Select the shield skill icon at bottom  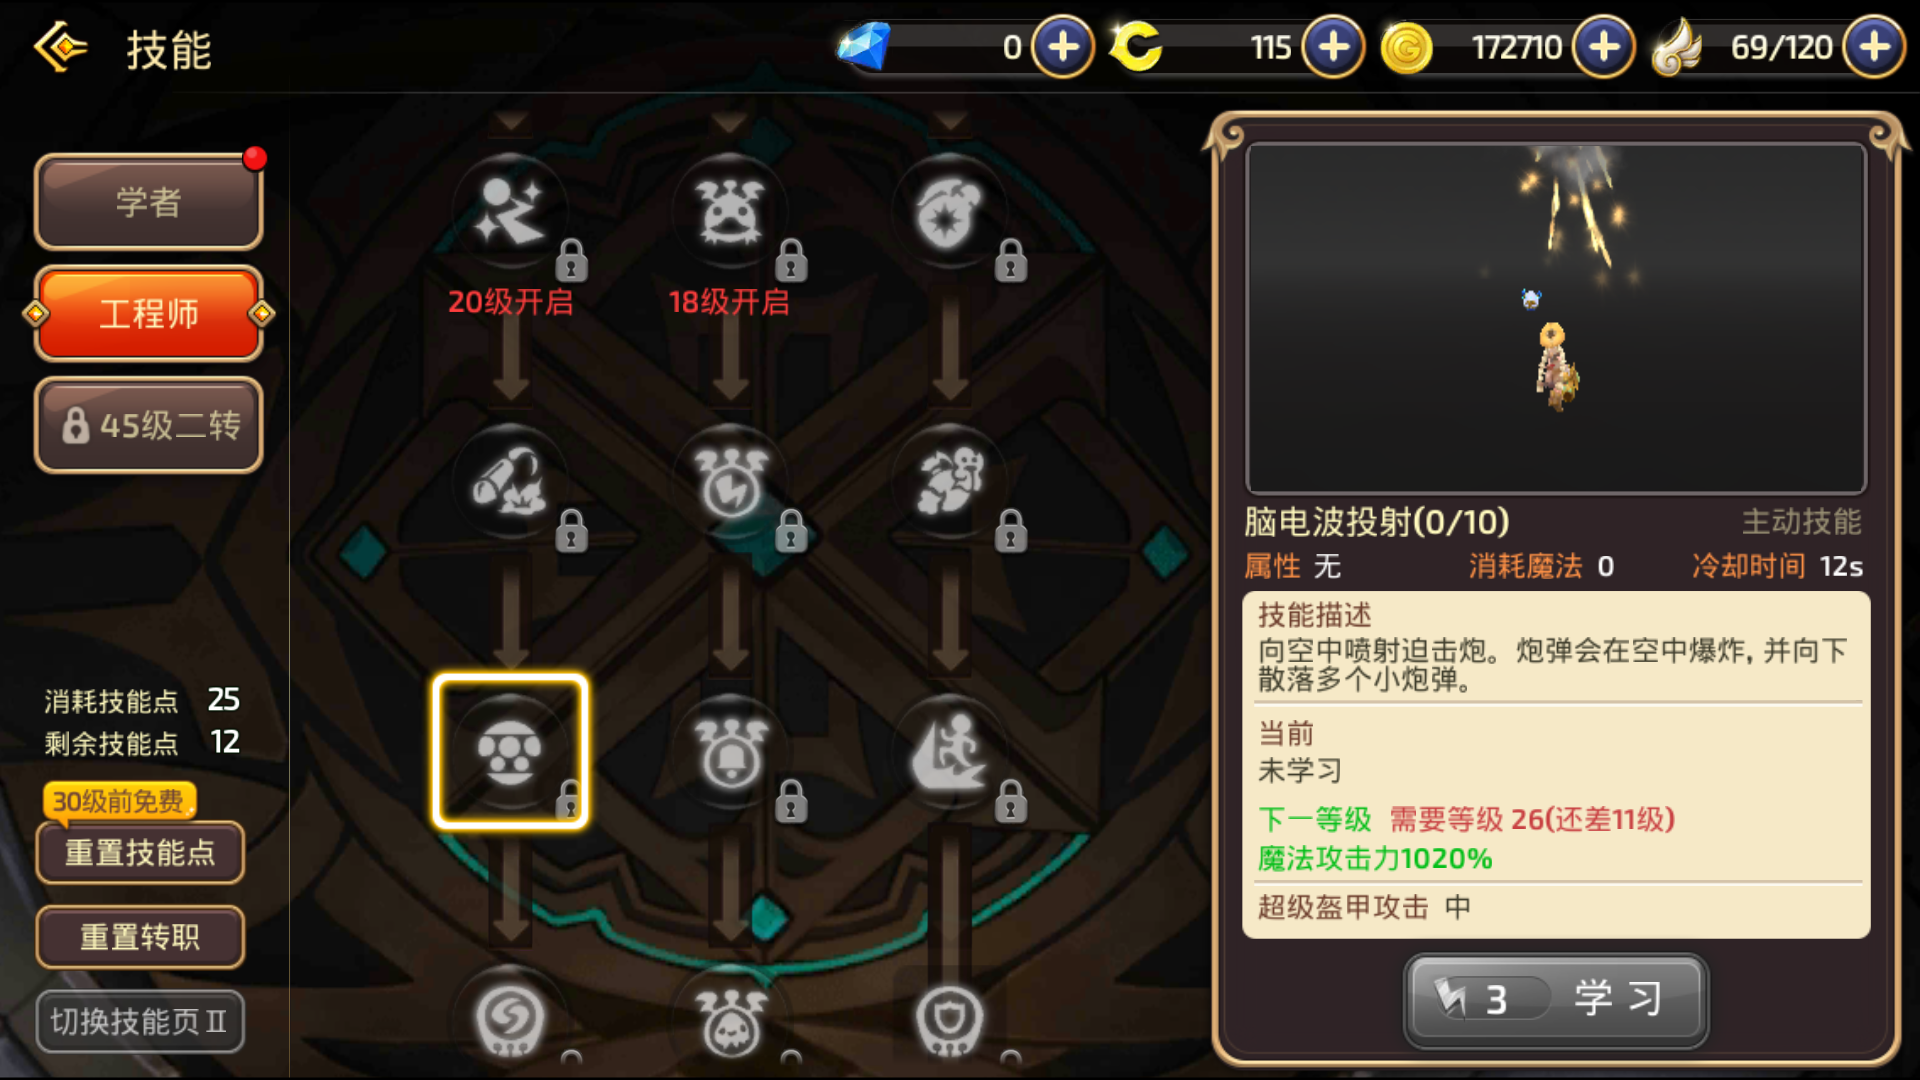[x=949, y=1020]
